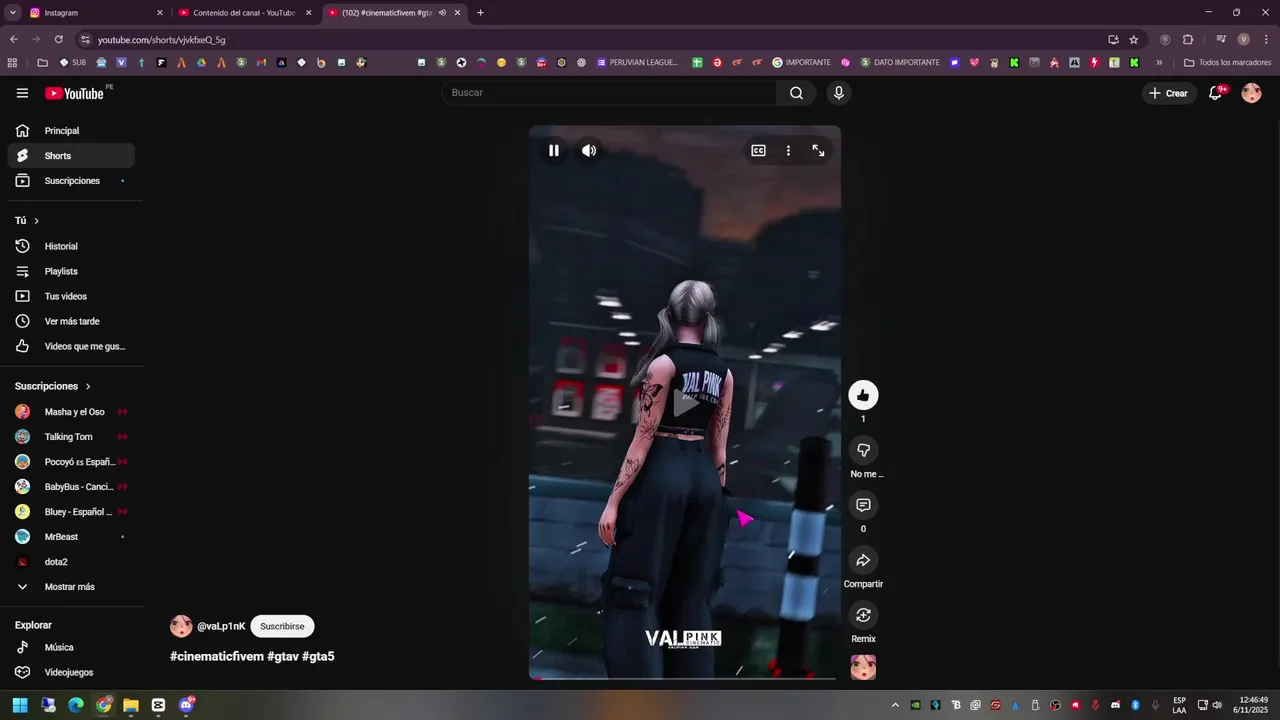Screen dimensions: 1280x720
Task: Open the tab search dropdown arrow
Action: pos(12,13)
